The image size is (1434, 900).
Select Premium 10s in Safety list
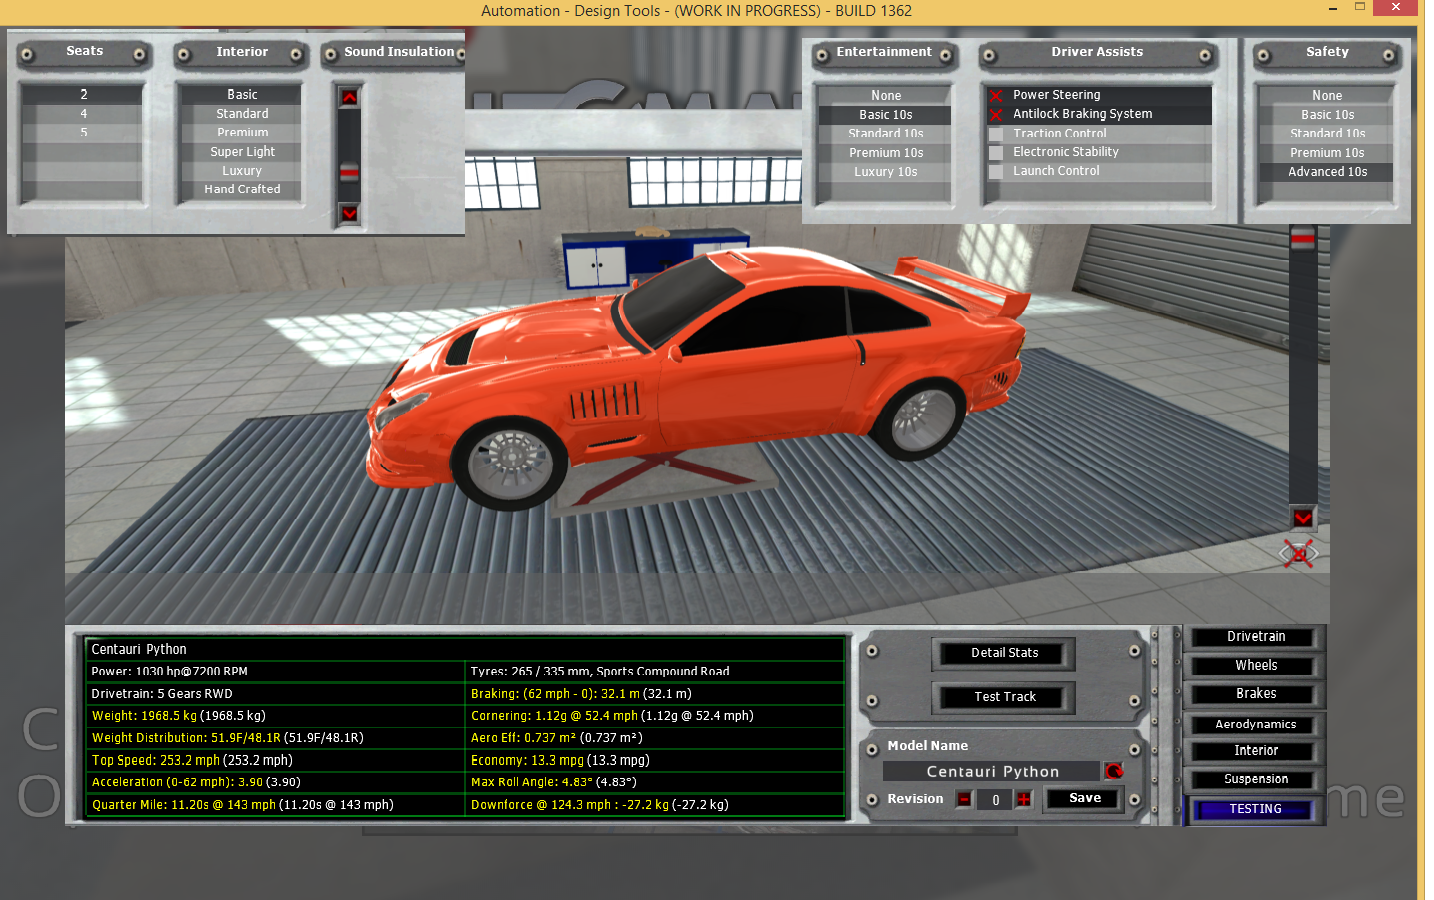coord(1326,153)
